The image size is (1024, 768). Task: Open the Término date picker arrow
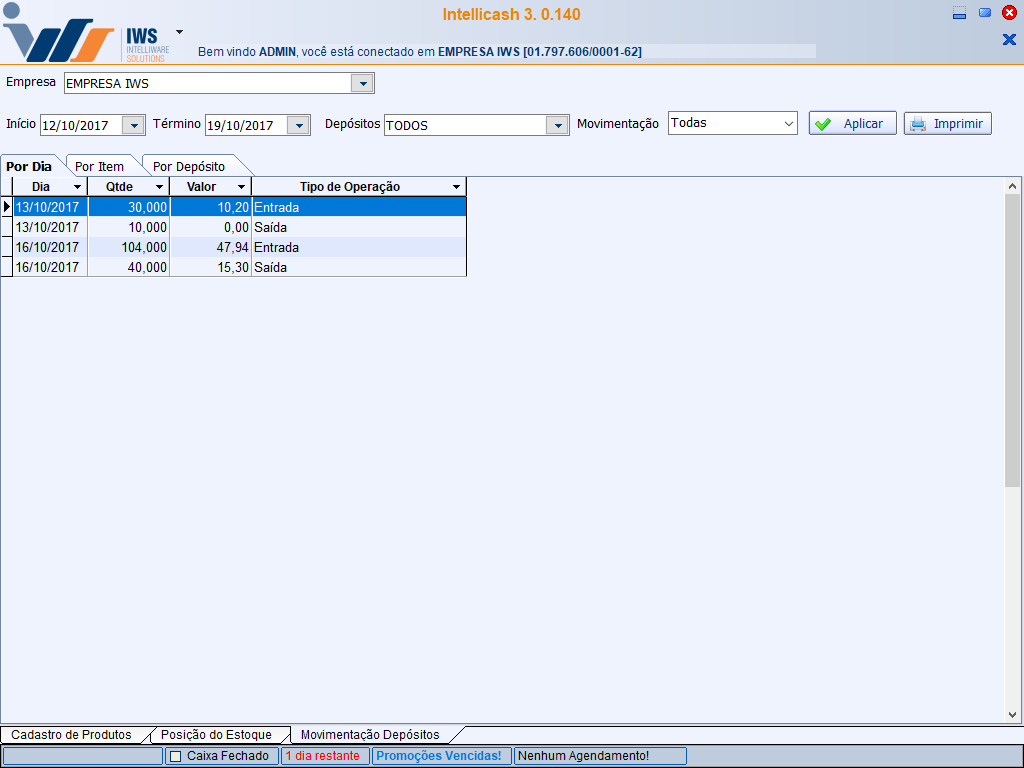[x=298, y=125]
